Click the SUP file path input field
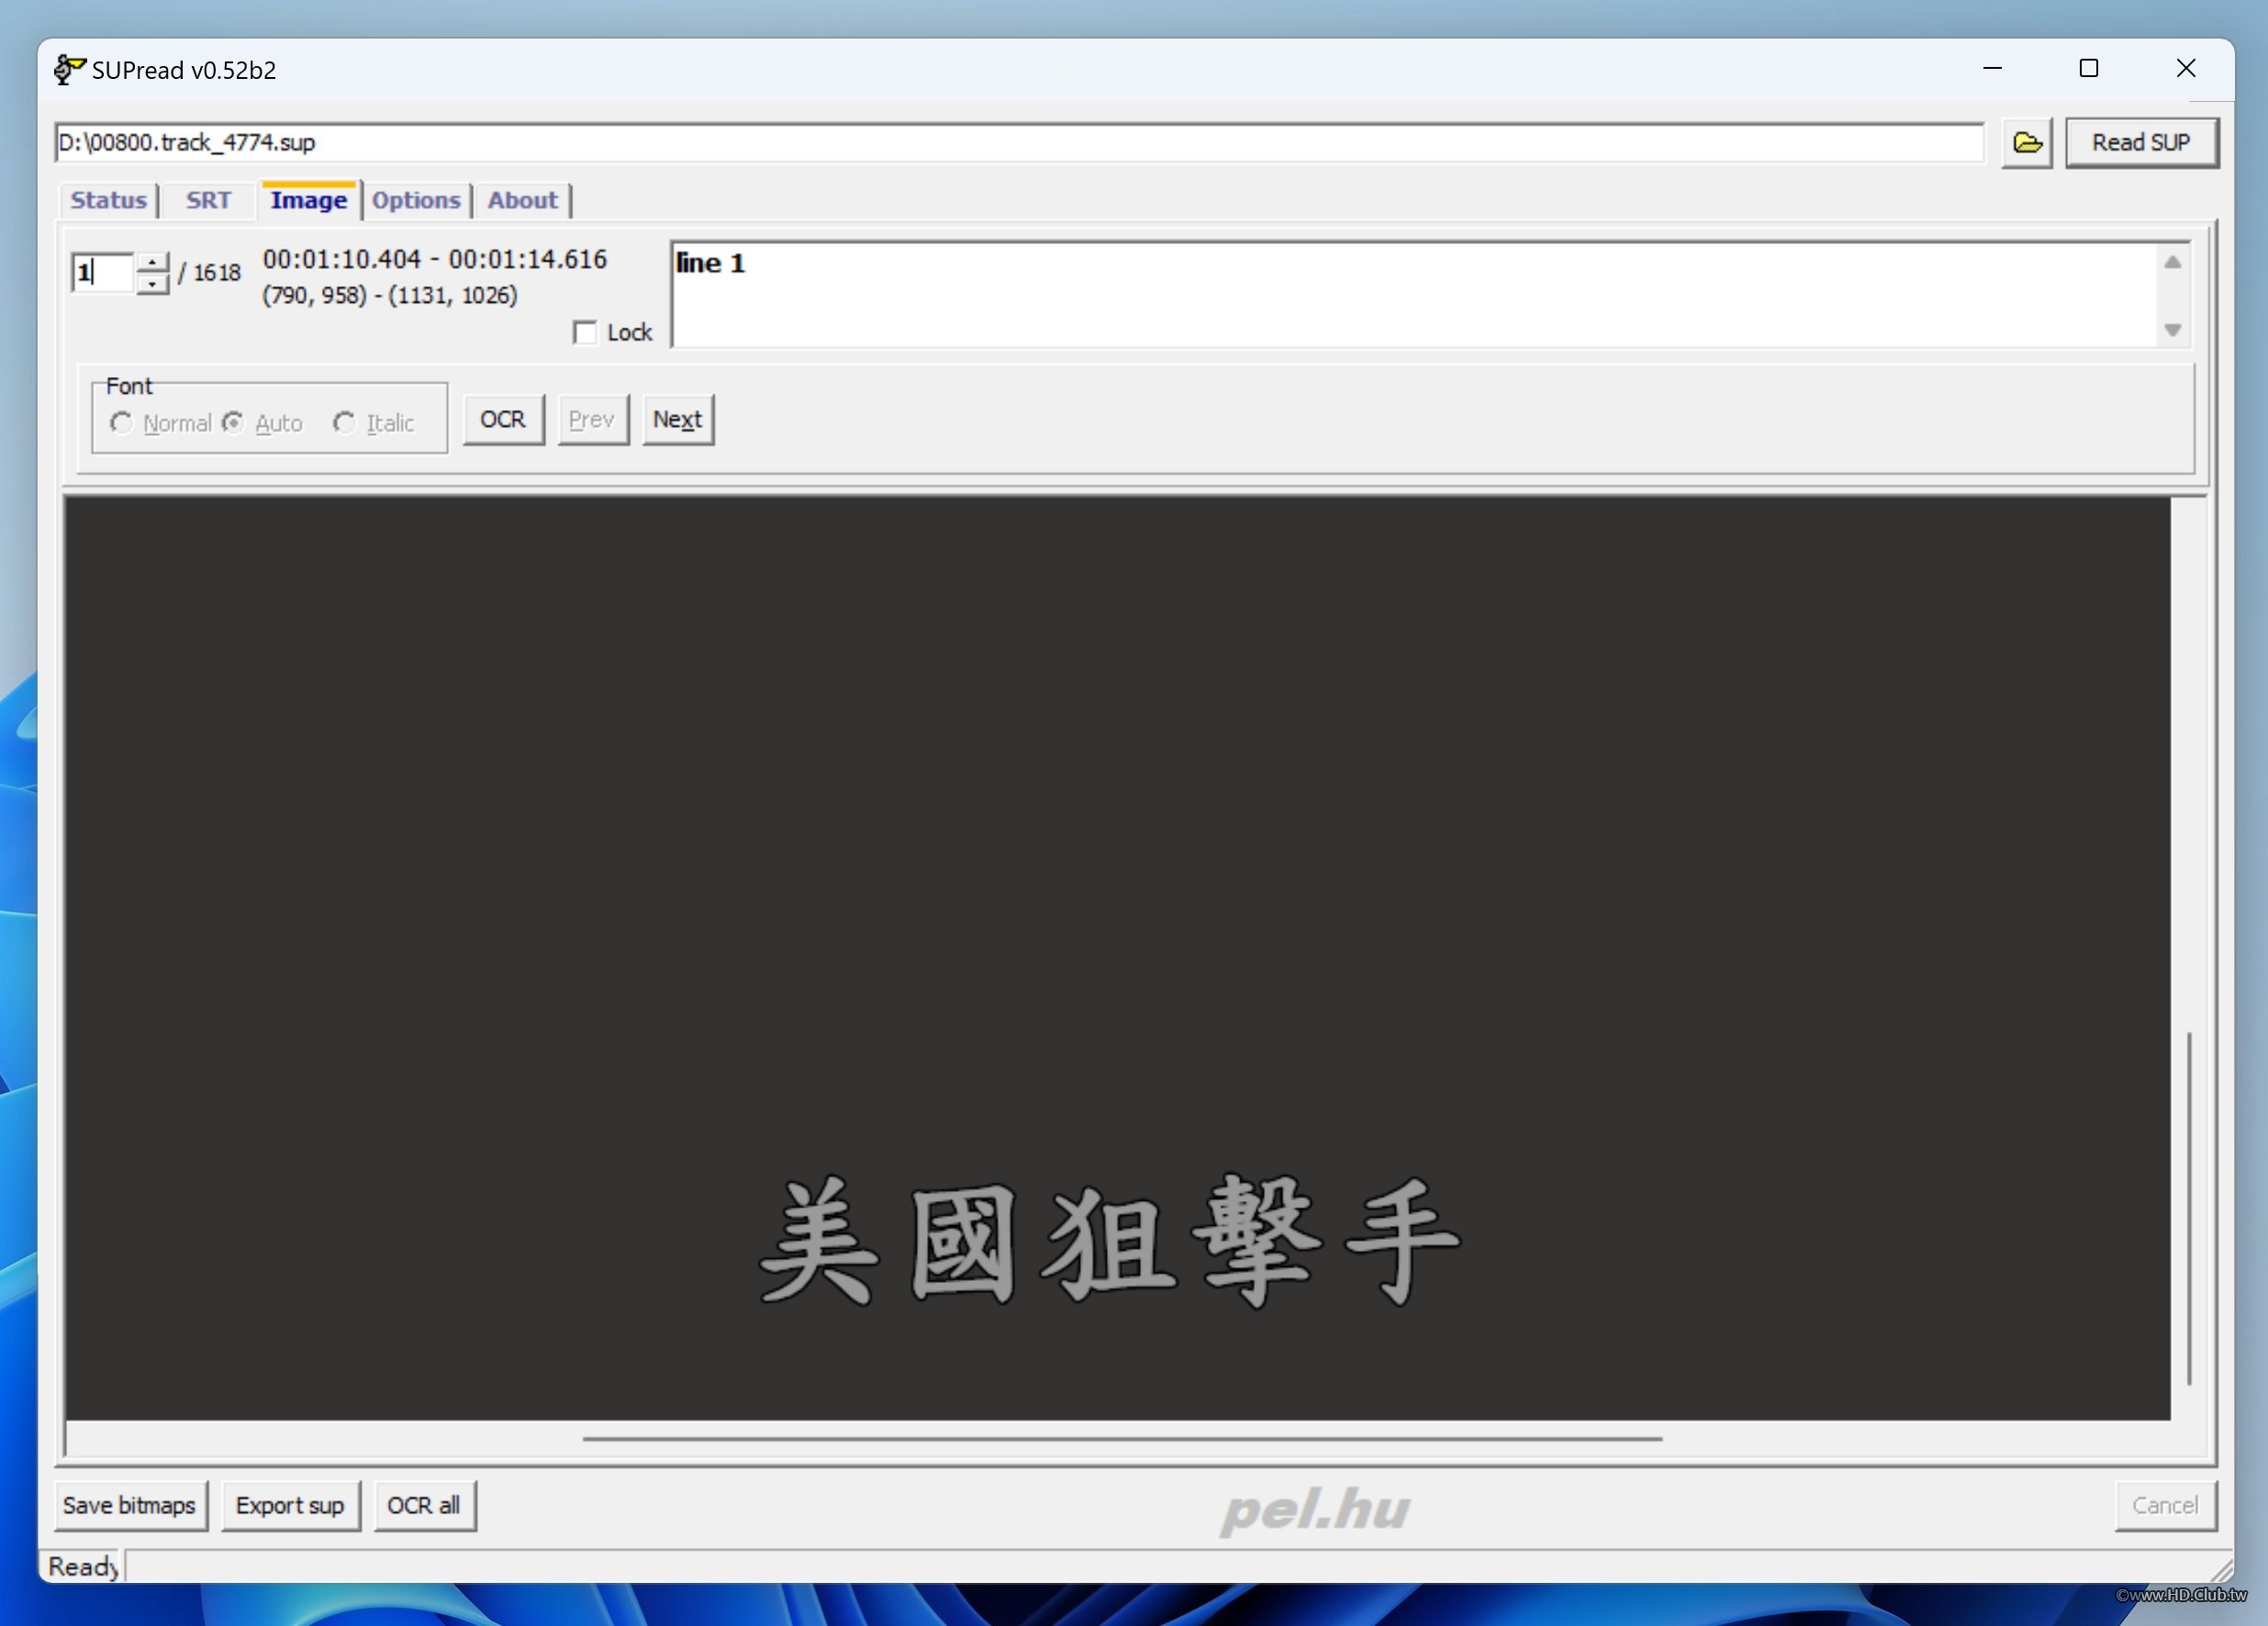2268x1626 pixels. (x=1018, y=142)
